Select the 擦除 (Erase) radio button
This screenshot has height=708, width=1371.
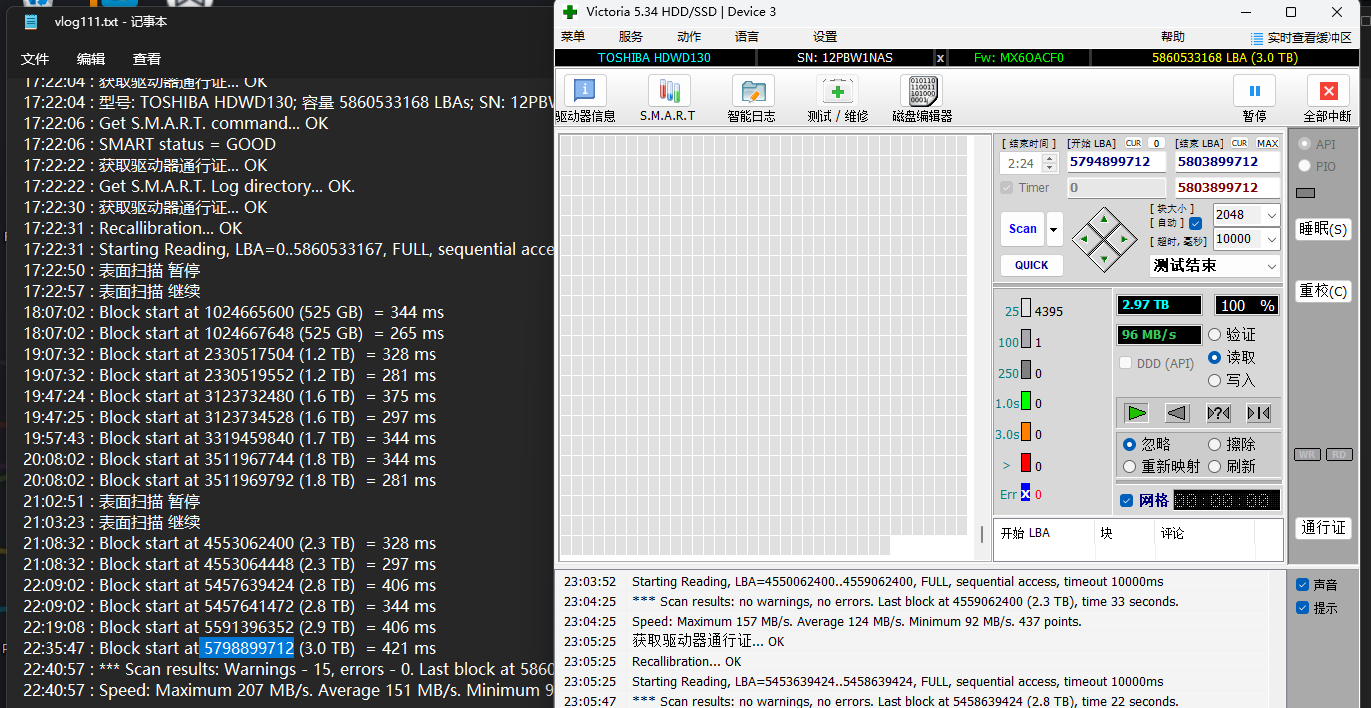(x=1215, y=444)
